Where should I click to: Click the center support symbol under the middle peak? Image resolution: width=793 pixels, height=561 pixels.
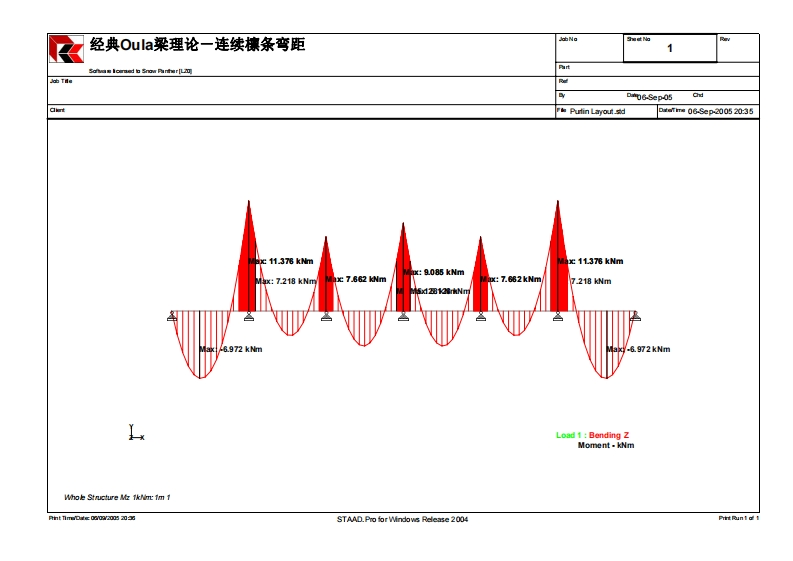tap(403, 317)
